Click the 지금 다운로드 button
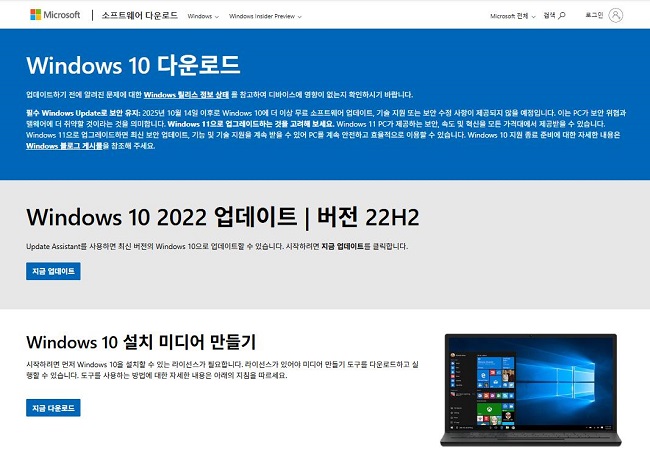Screen dimensions: 650x461 pos(53,408)
